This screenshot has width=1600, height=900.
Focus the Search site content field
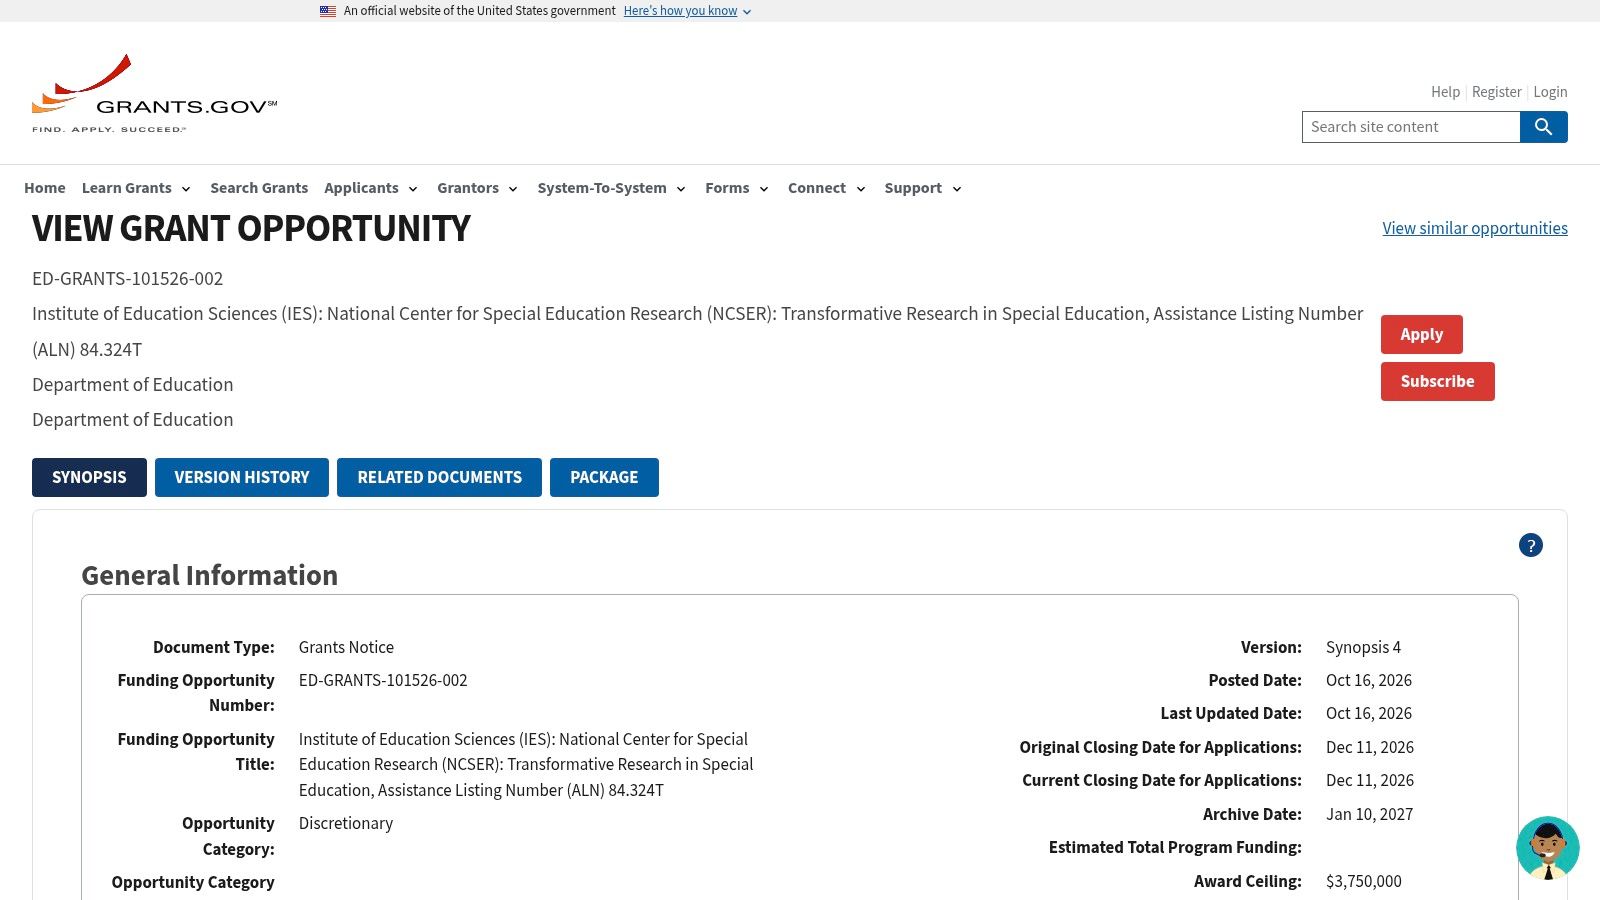[1411, 127]
